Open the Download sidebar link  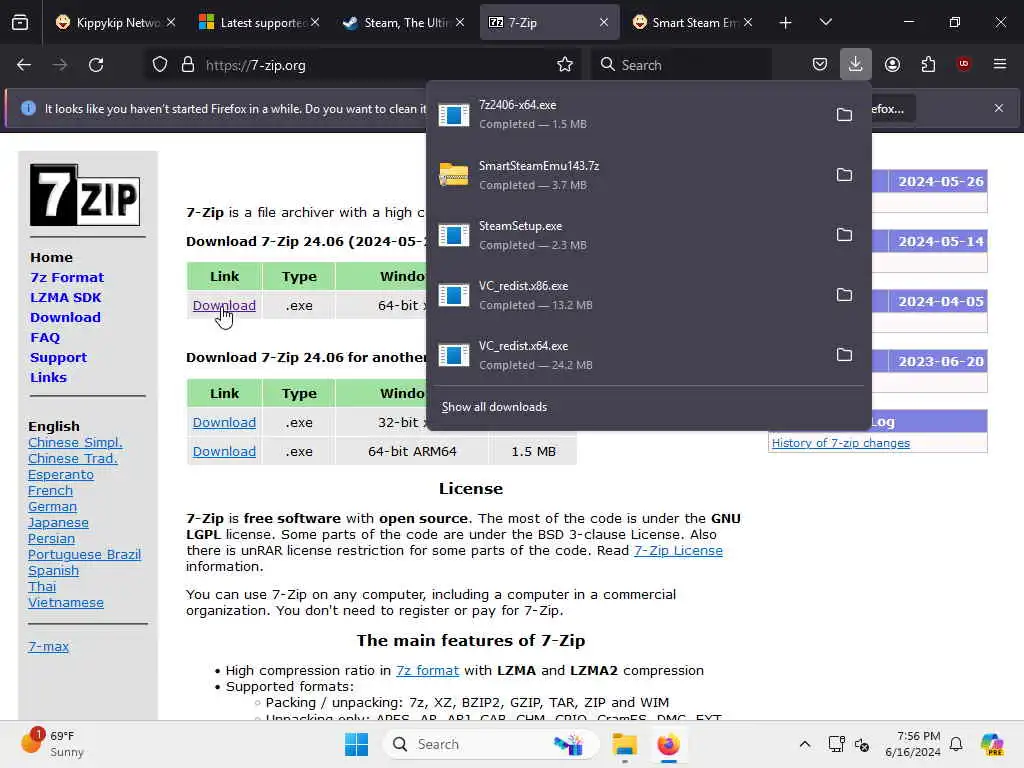pos(65,317)
